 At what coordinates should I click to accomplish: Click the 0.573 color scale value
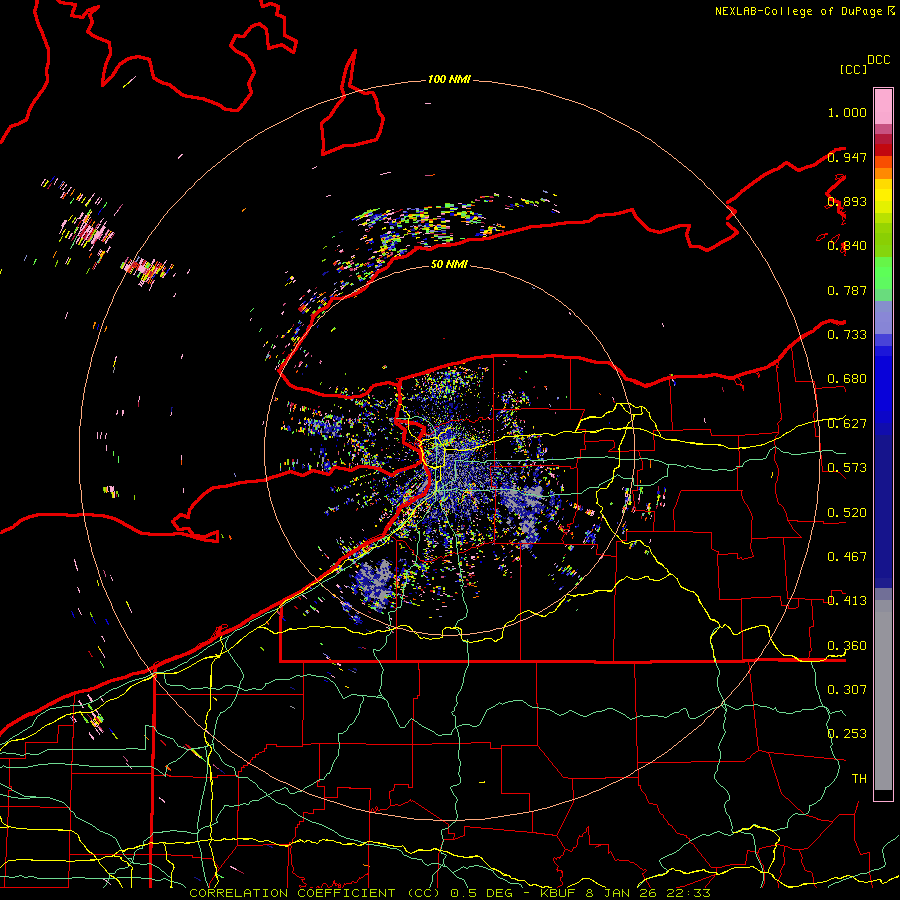pos(847,468)
